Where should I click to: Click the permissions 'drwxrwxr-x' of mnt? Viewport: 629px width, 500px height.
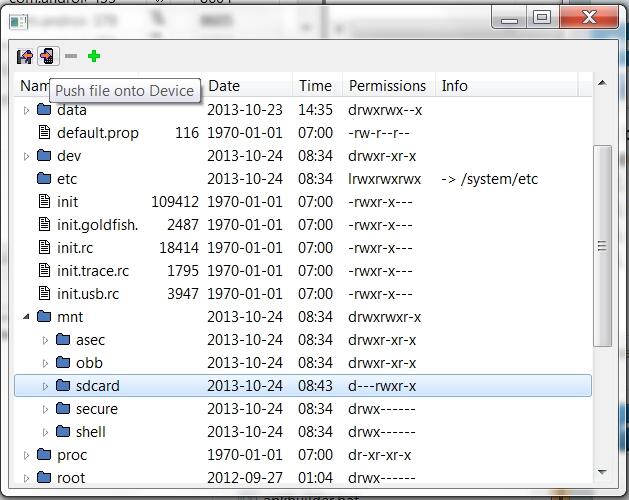(385, 317)
